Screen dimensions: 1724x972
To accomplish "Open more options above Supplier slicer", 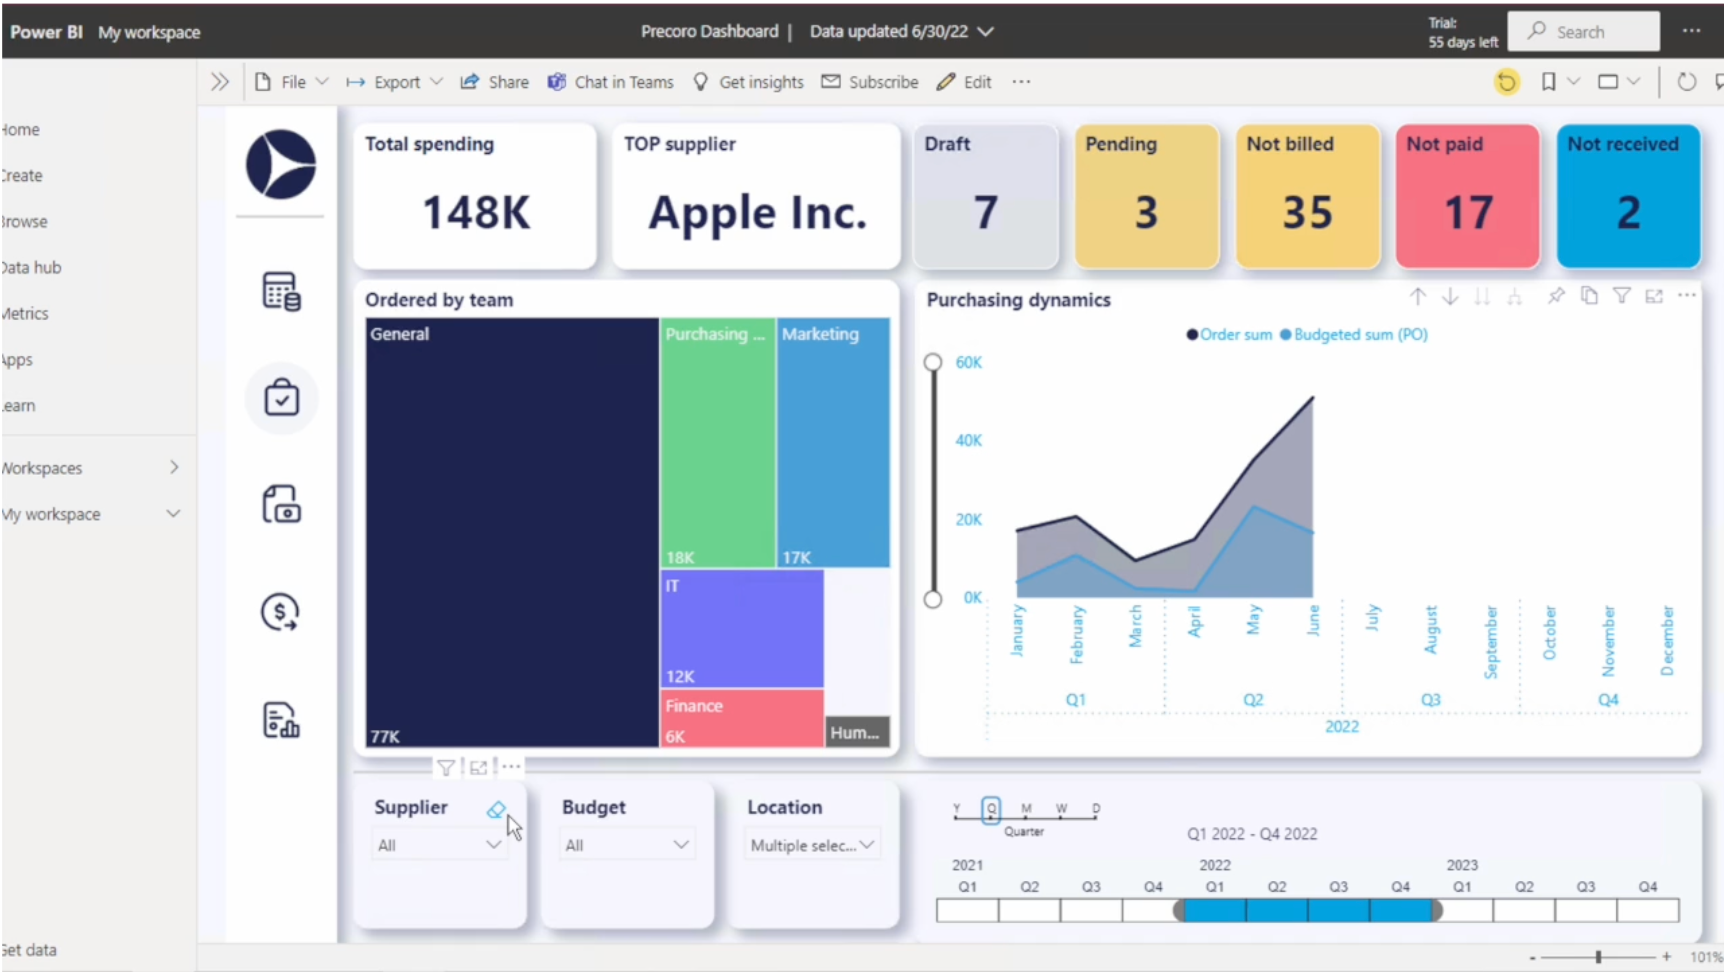I will [x=511, y=767].
